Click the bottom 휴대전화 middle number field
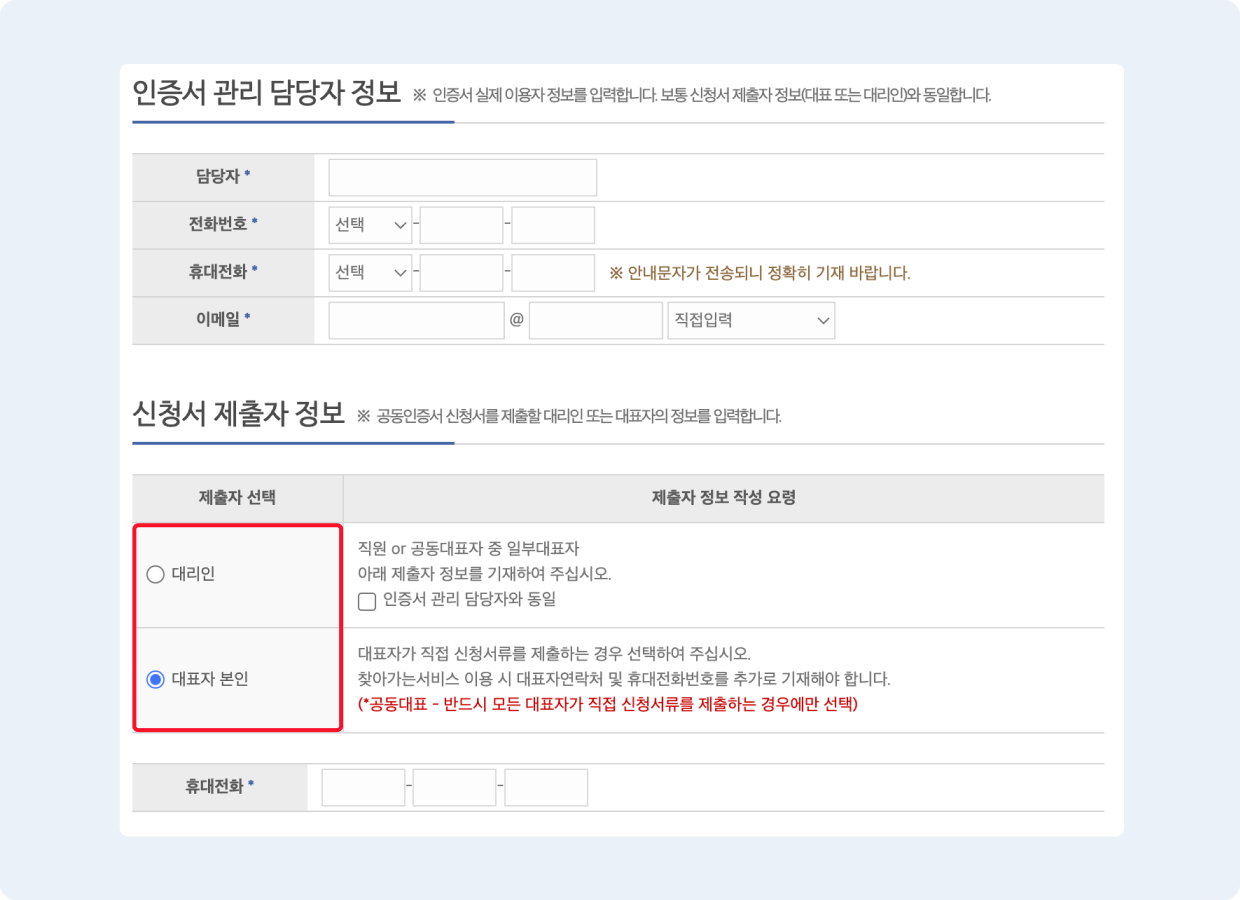 click(454, 787)
